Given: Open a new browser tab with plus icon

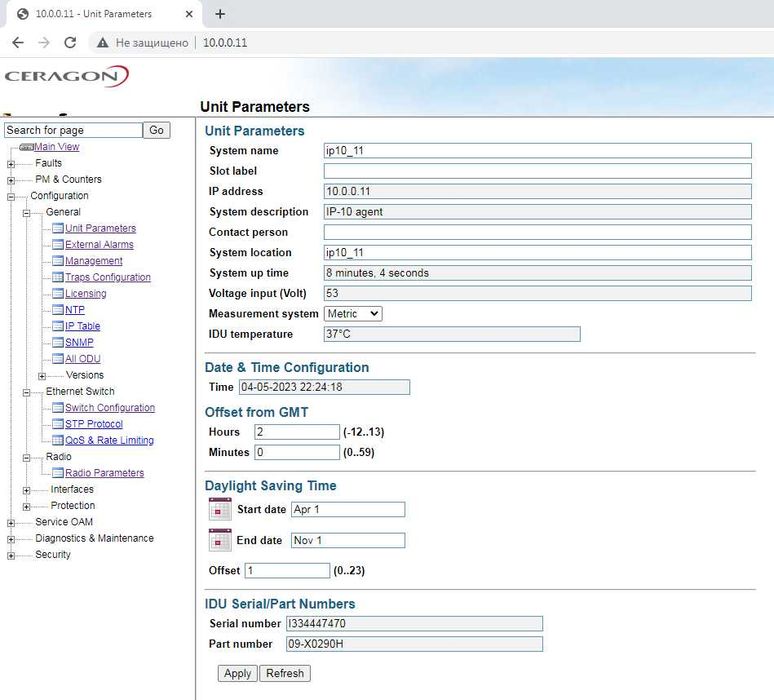Looking at the screenshot, I should pos(220,14).
